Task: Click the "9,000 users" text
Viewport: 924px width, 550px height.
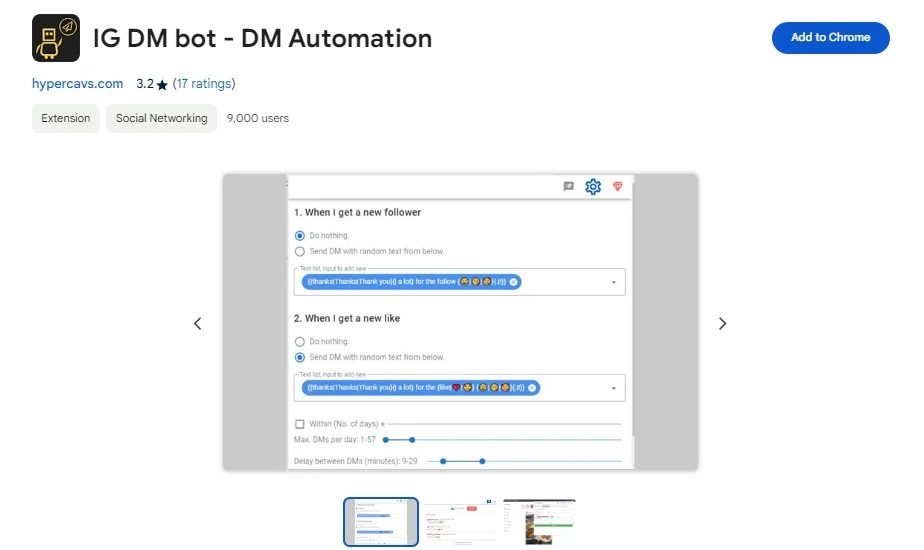Action: point(258,118)
